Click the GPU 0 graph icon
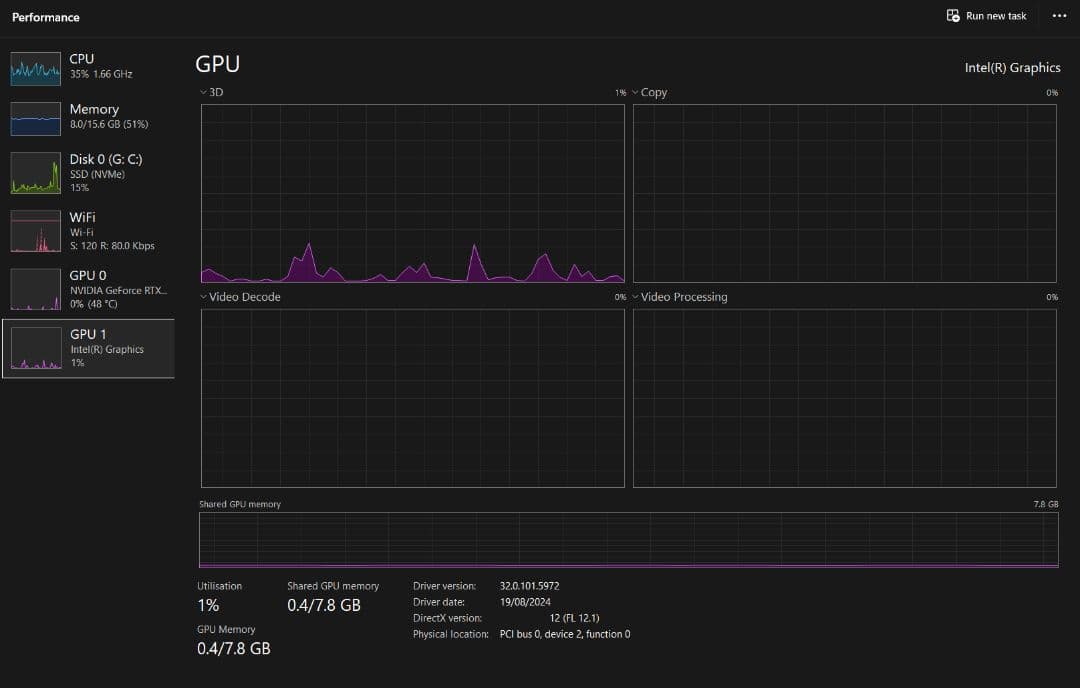The height and width of the screenshot is (688, 1080). pos(35,289)
